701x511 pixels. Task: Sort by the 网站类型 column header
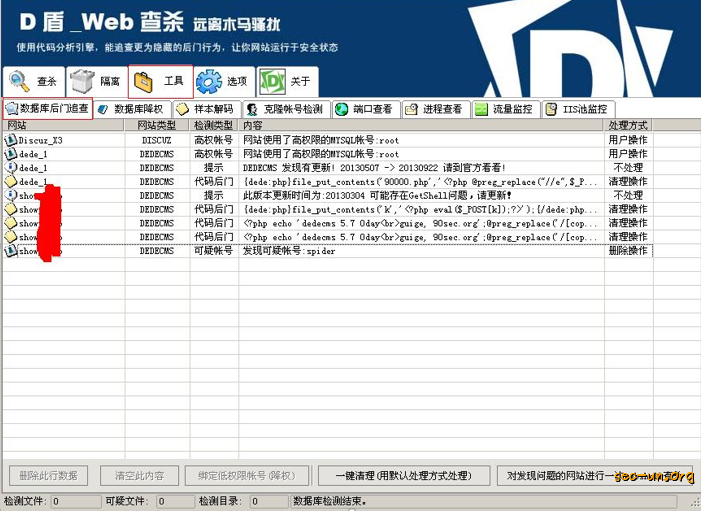point(157,125)
